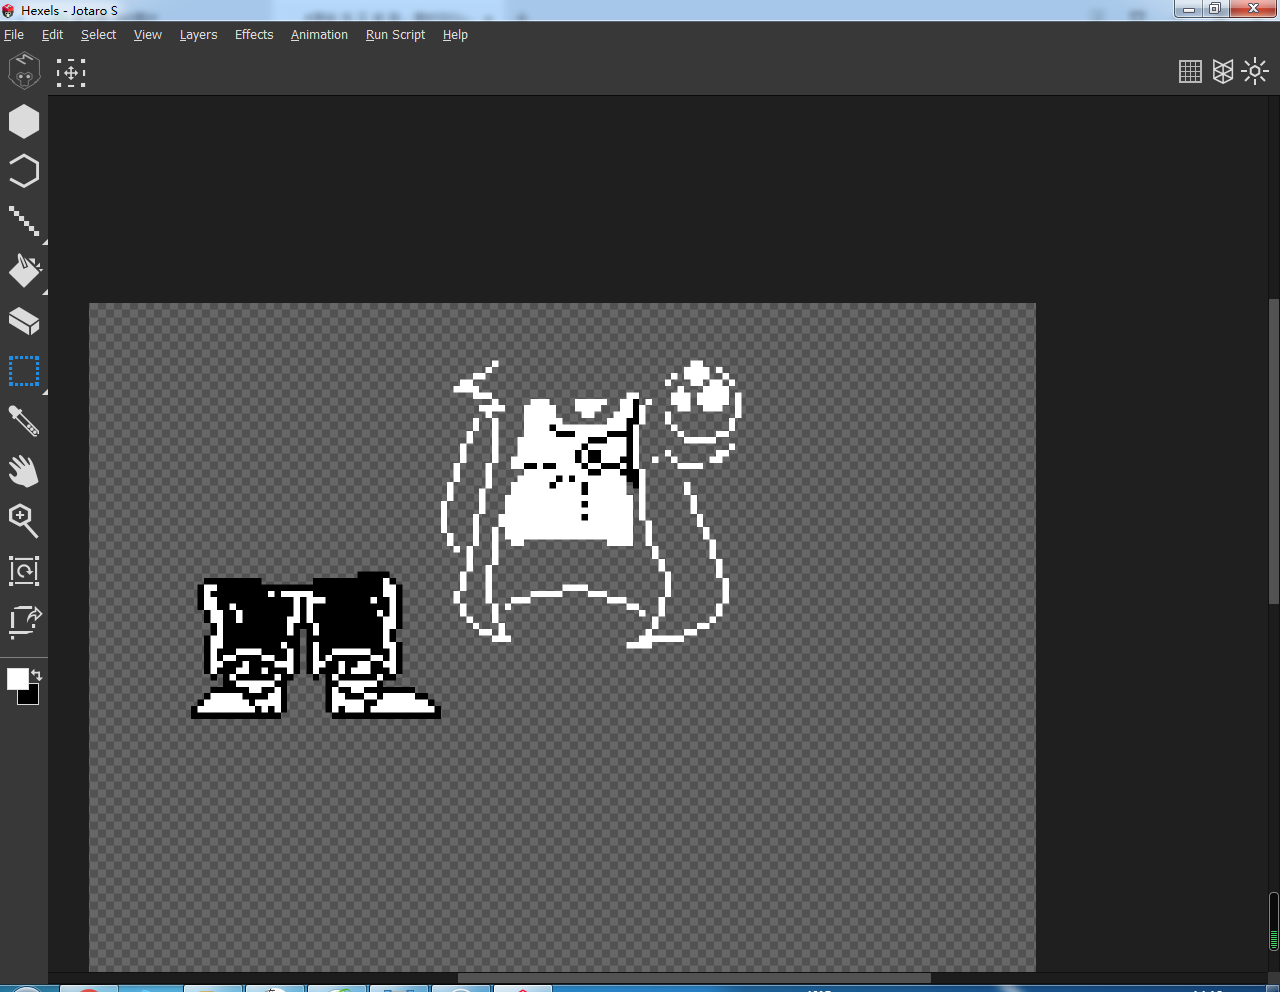Open the Run Script menu
Image resolution: width=1280 pixels, height=992 pixels.
395,35
